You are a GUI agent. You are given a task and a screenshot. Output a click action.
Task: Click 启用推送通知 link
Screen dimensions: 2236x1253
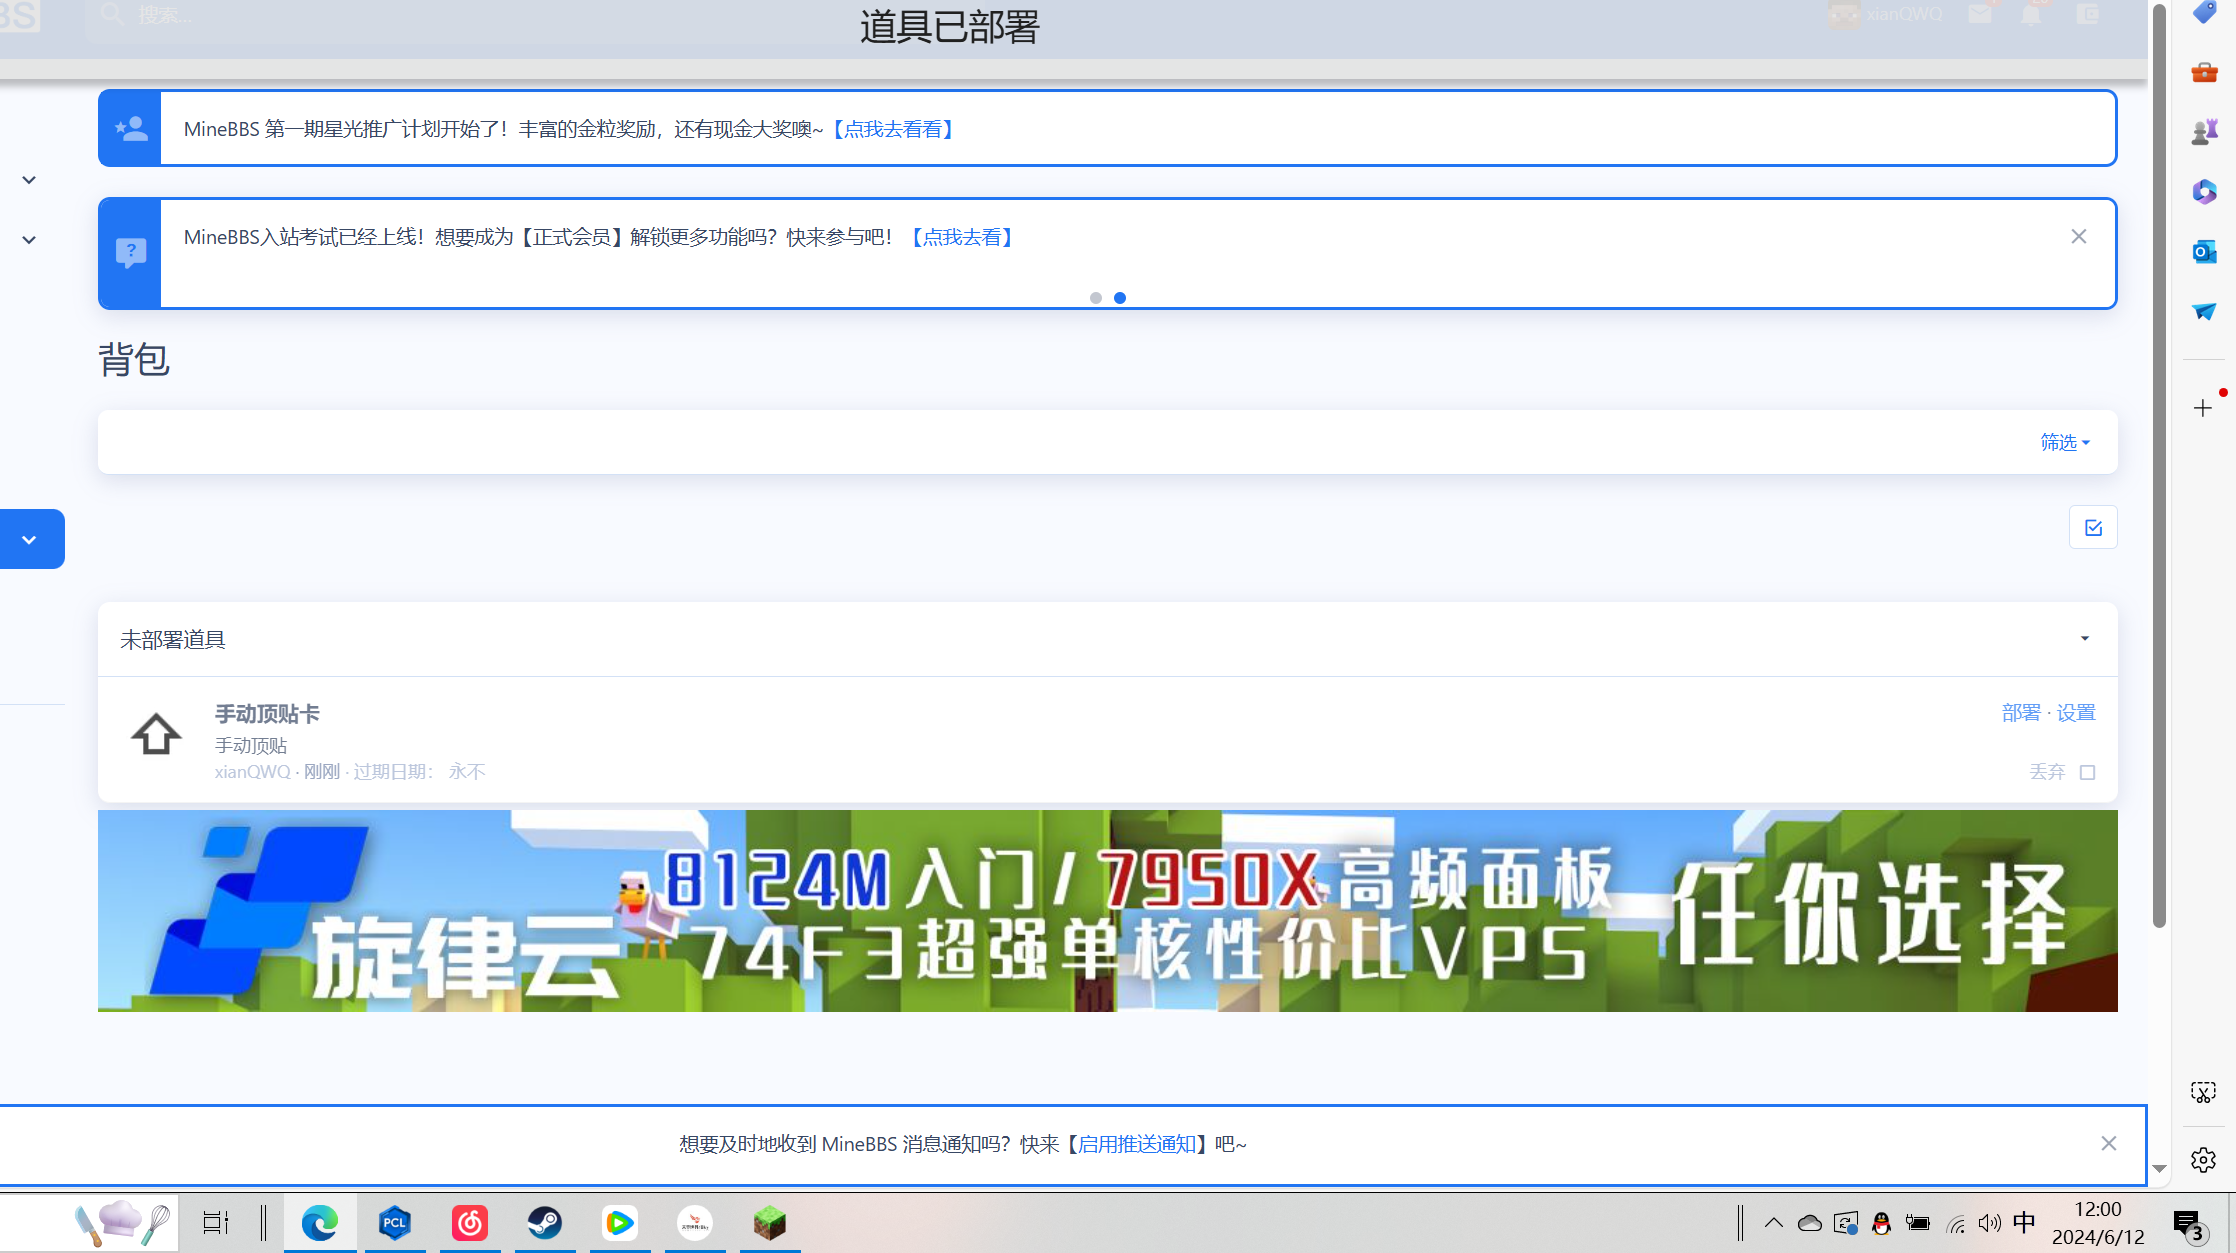point(1136,1144)
